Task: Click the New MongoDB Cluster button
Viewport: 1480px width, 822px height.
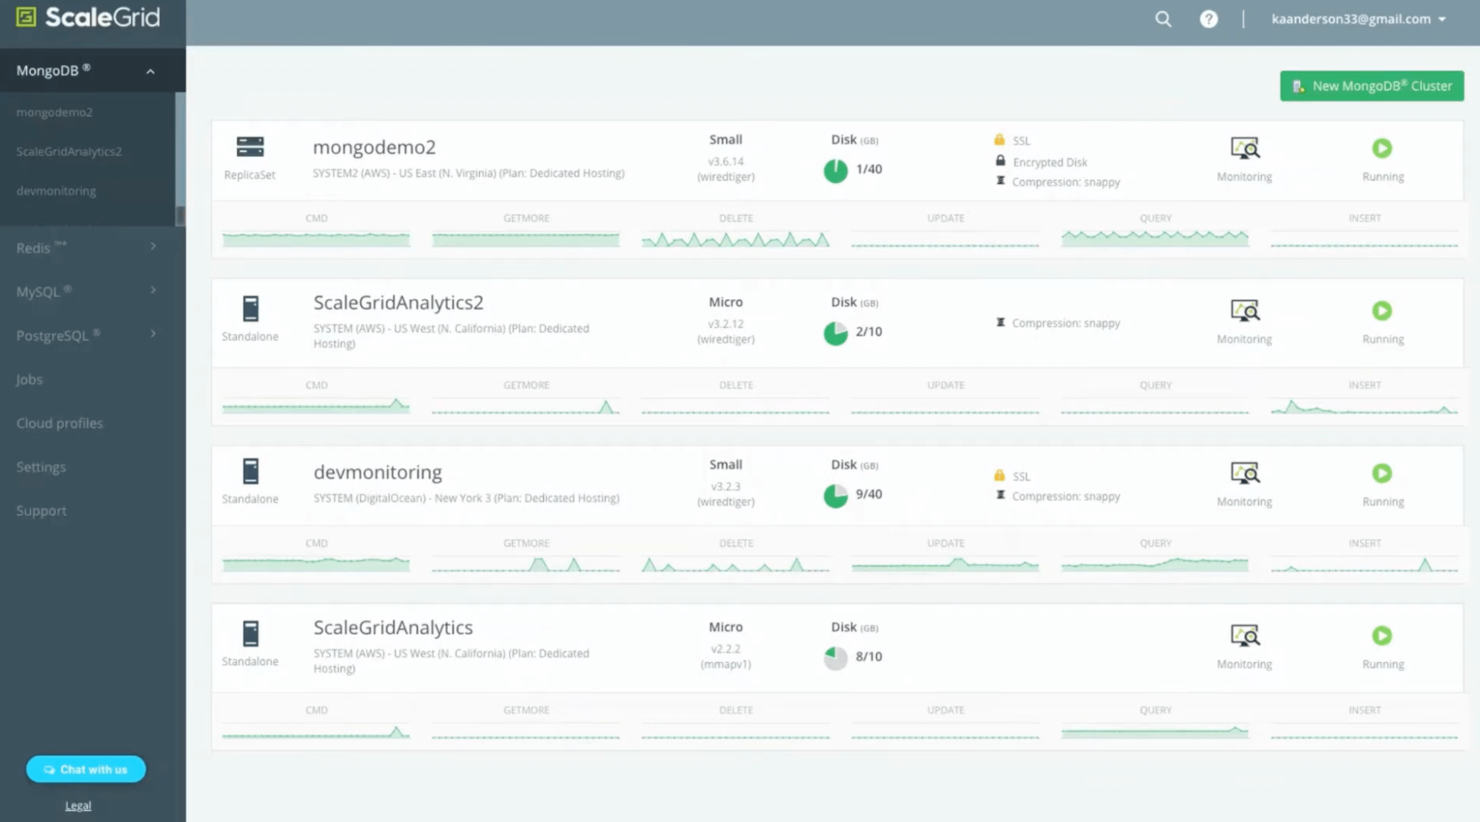Action: (x=1371, y=85)
